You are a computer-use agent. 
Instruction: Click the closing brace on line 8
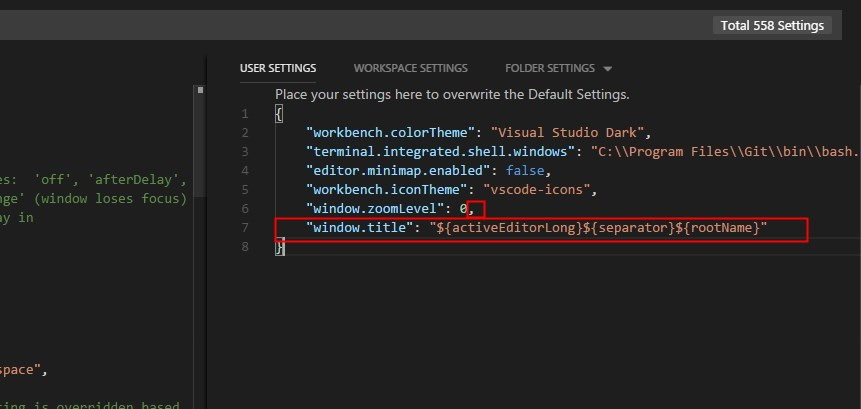point(279,248)
